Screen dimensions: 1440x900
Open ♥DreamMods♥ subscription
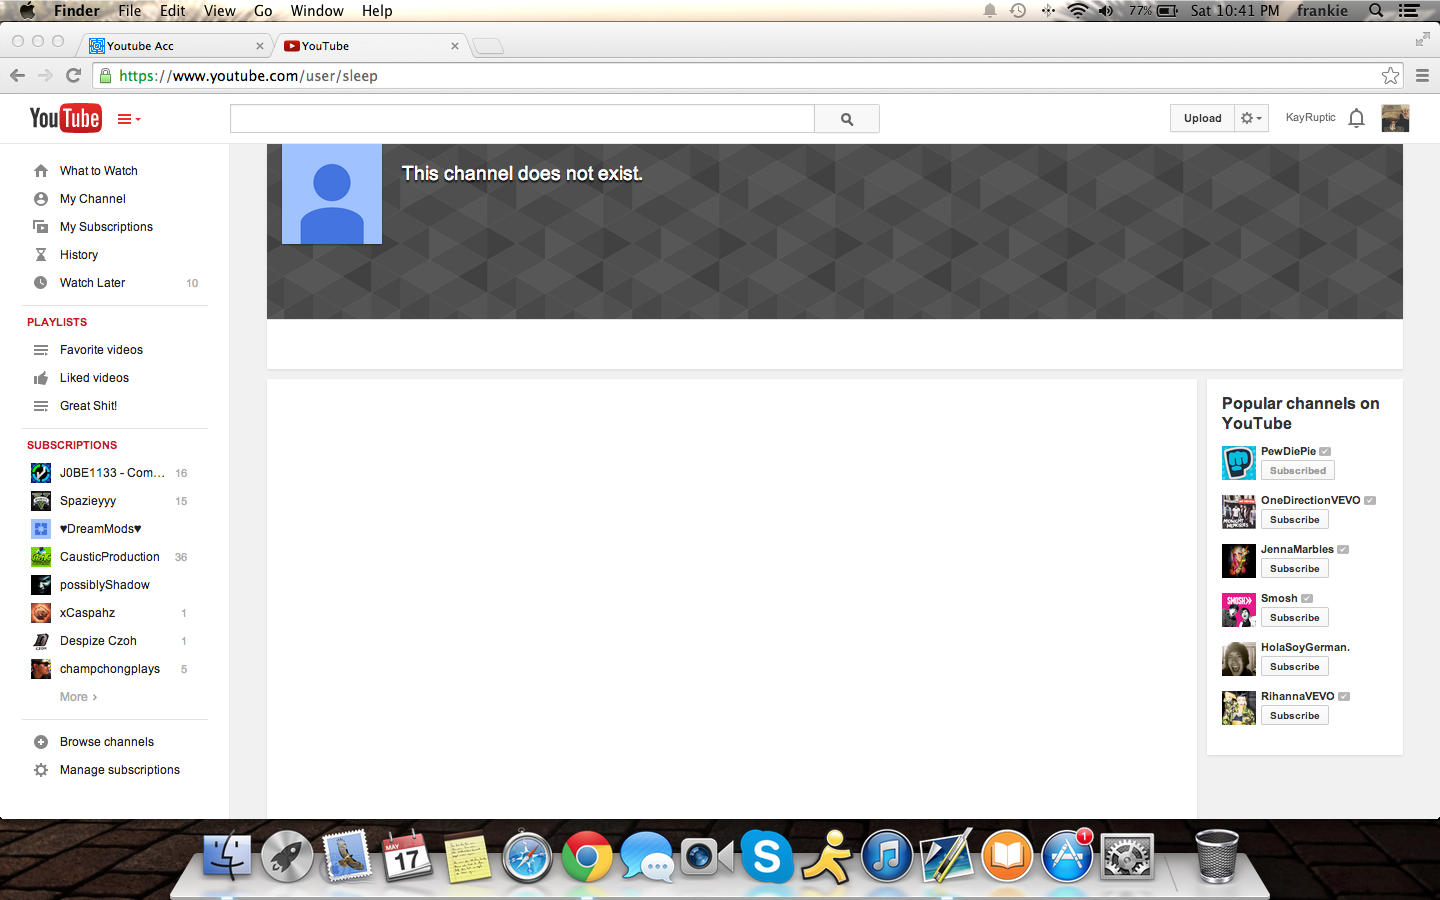(100, 529)
